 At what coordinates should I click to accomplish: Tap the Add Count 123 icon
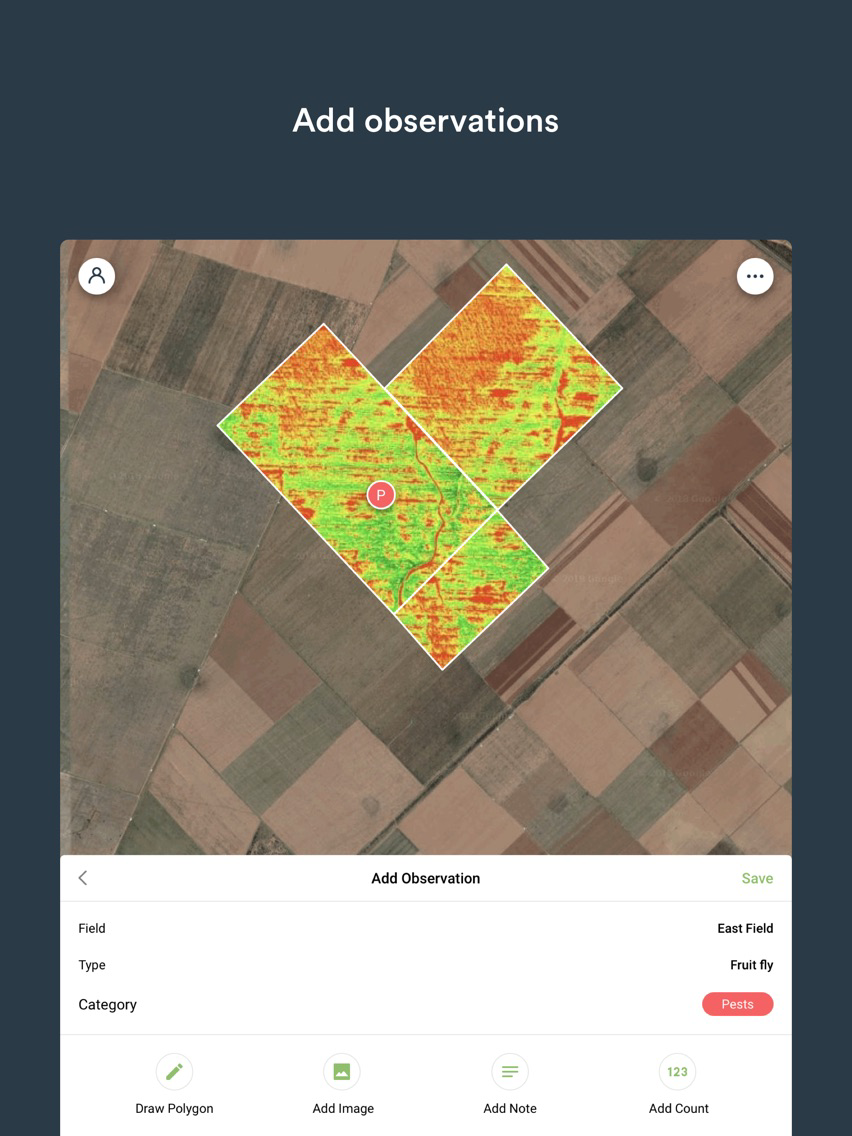coord(677,1072)
